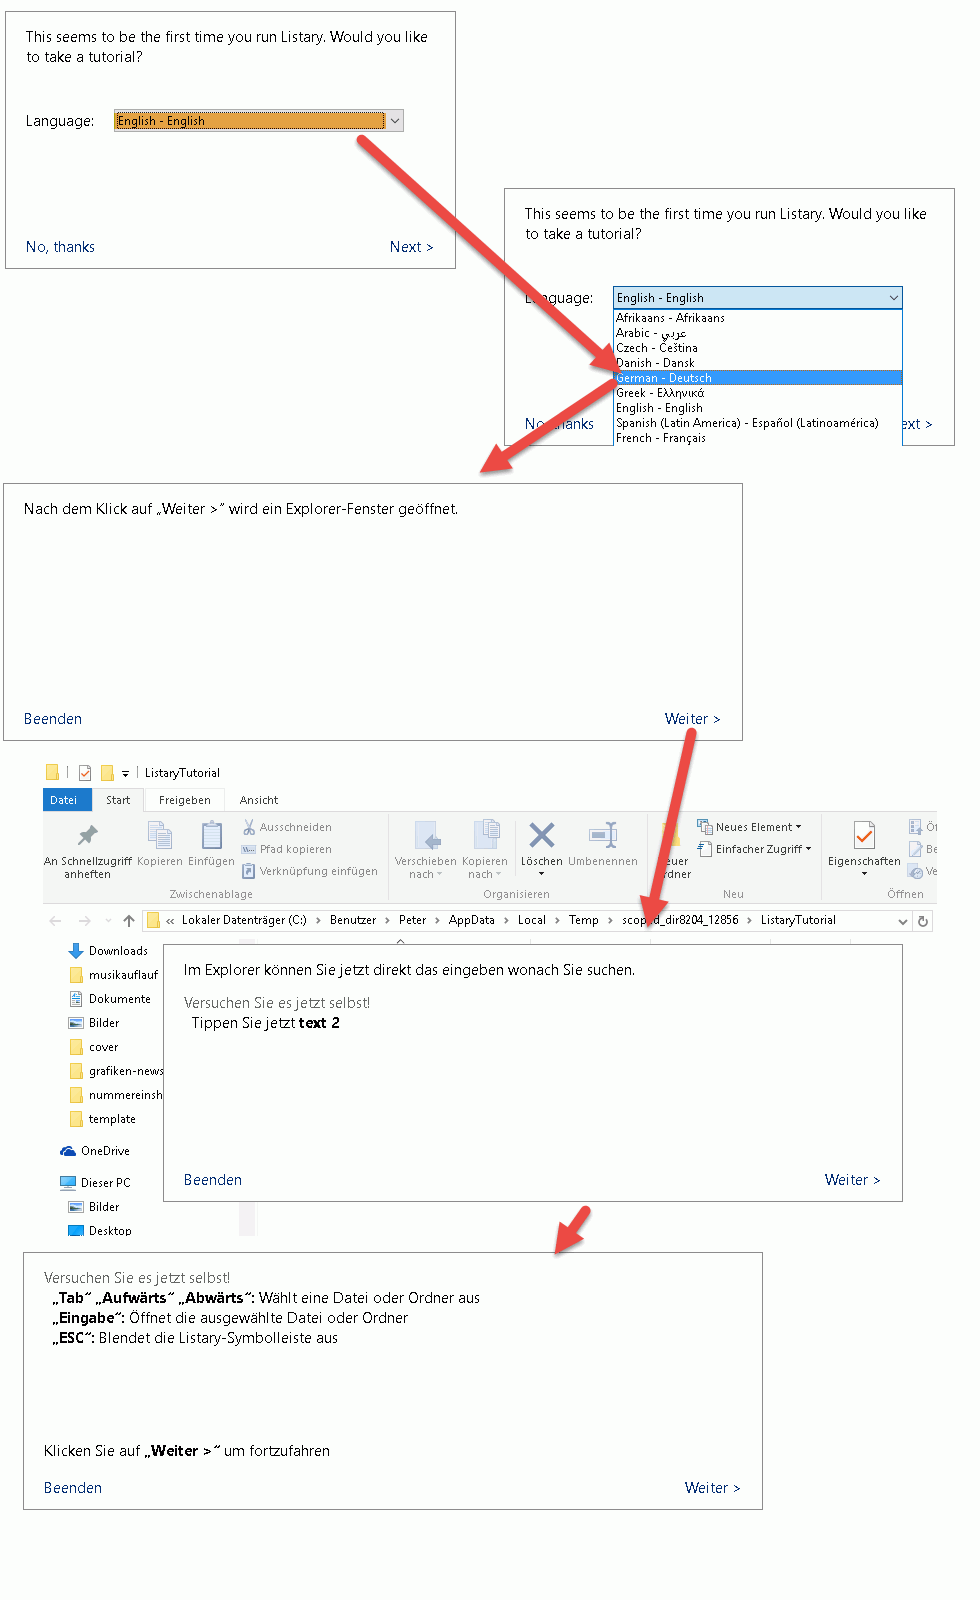This screenshot has height=1600, width=980.
Task: Refresh the Explorer address bar
Action: tap(923, 921)
